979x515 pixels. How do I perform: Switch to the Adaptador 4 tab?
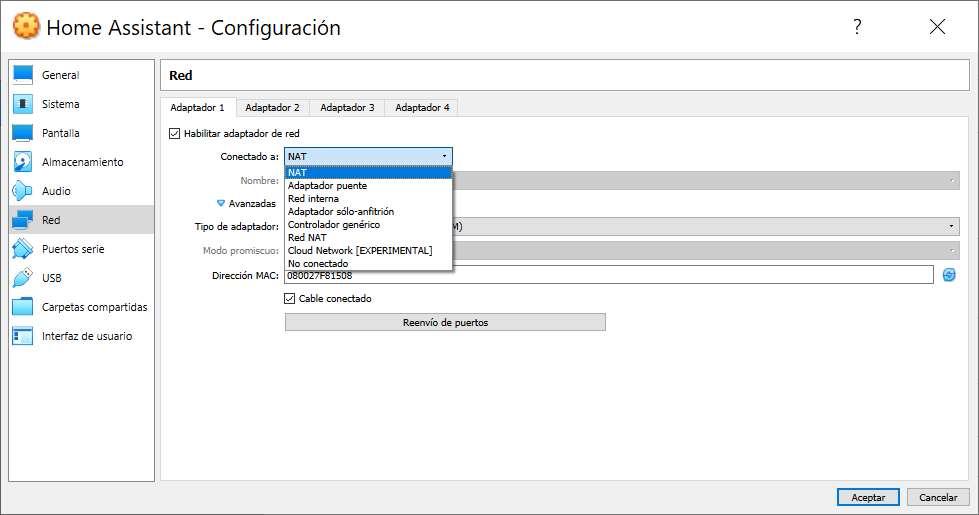[x=422, y=107]
